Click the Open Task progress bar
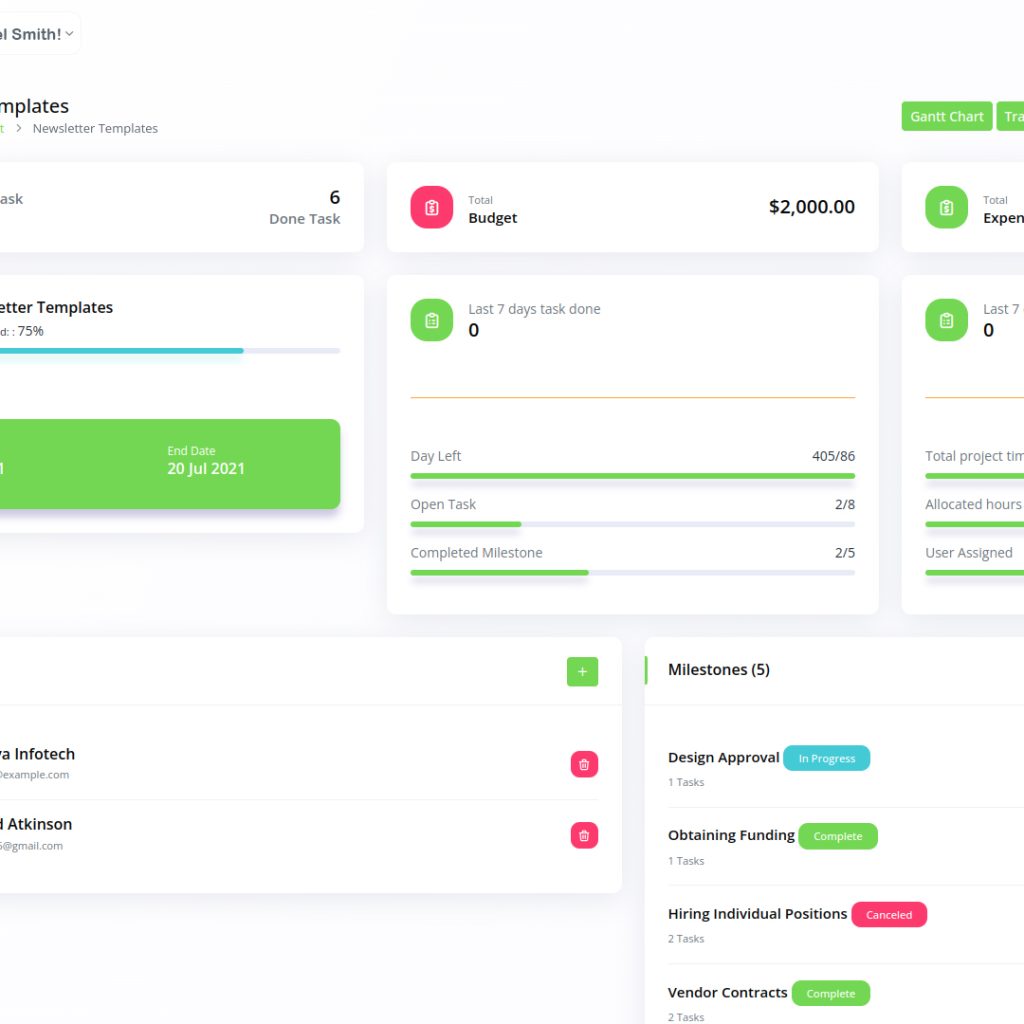 pyautogui.click(x=632, y=524)
